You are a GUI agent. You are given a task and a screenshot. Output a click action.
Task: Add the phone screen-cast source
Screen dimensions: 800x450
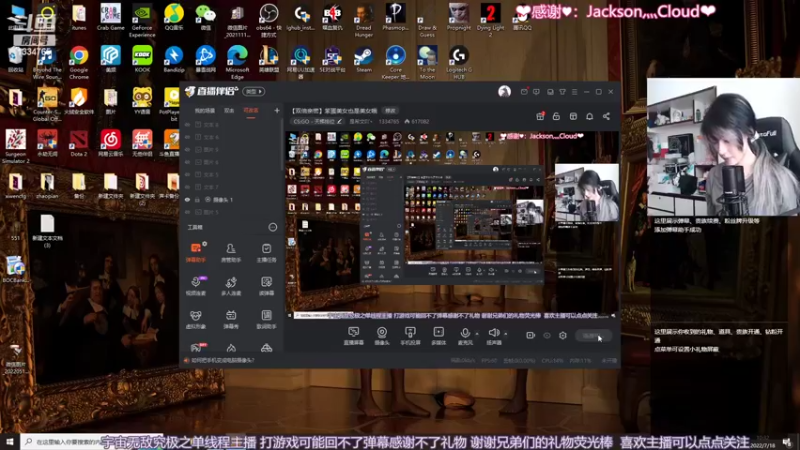point(410,336)
